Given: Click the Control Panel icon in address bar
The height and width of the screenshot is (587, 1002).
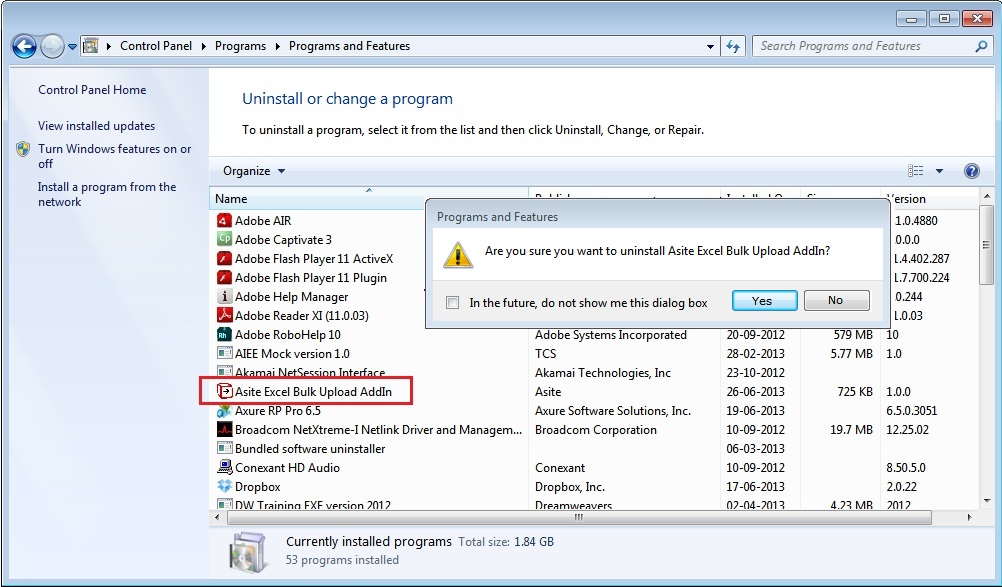Looking at the screenshot, I should (x=91, y=46).
